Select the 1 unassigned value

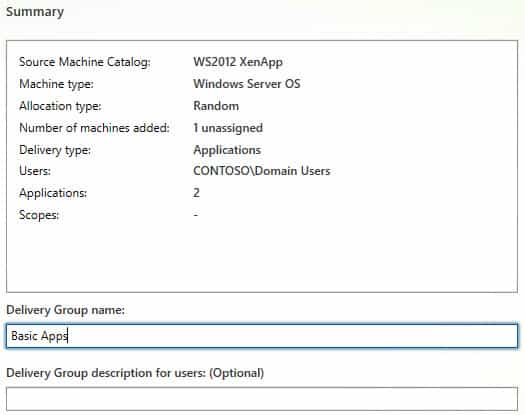(228, 128)
